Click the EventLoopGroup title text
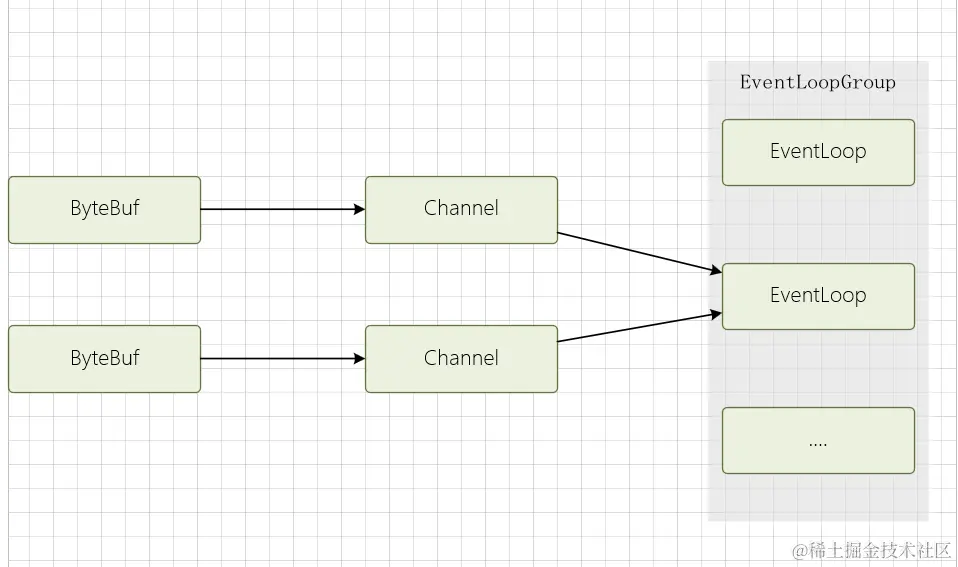Viewport: 958px width, 567px height. [817, 82]
